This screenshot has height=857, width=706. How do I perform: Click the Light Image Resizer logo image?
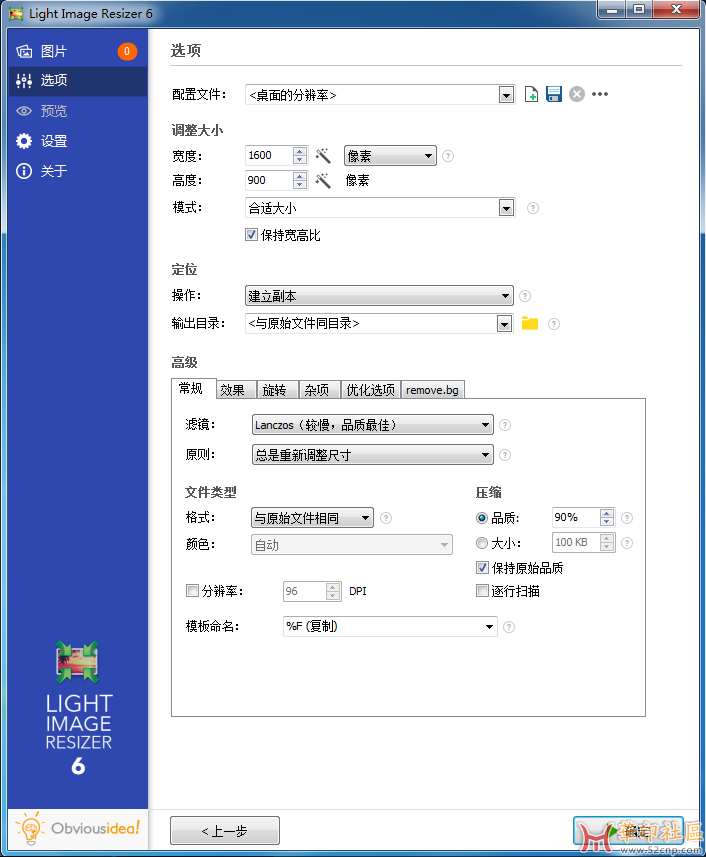tap(78, 662)
